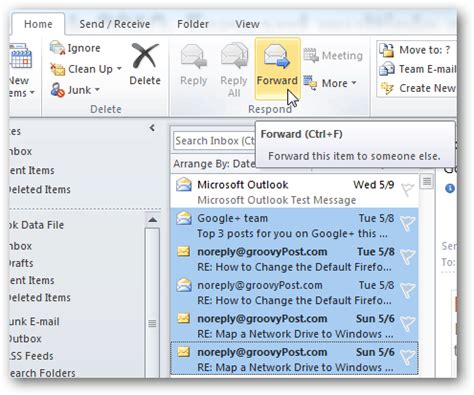Flag the read Tue 5/8 groovyPost message

pyautogui.click(x=407, y=290)
